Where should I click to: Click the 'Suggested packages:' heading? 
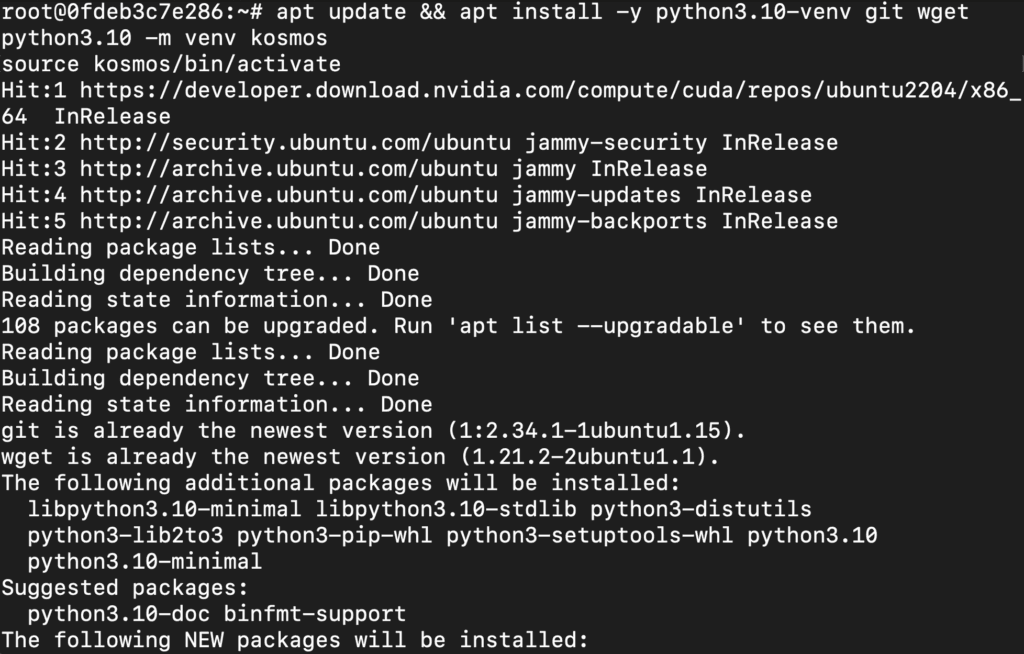(125, 587)
